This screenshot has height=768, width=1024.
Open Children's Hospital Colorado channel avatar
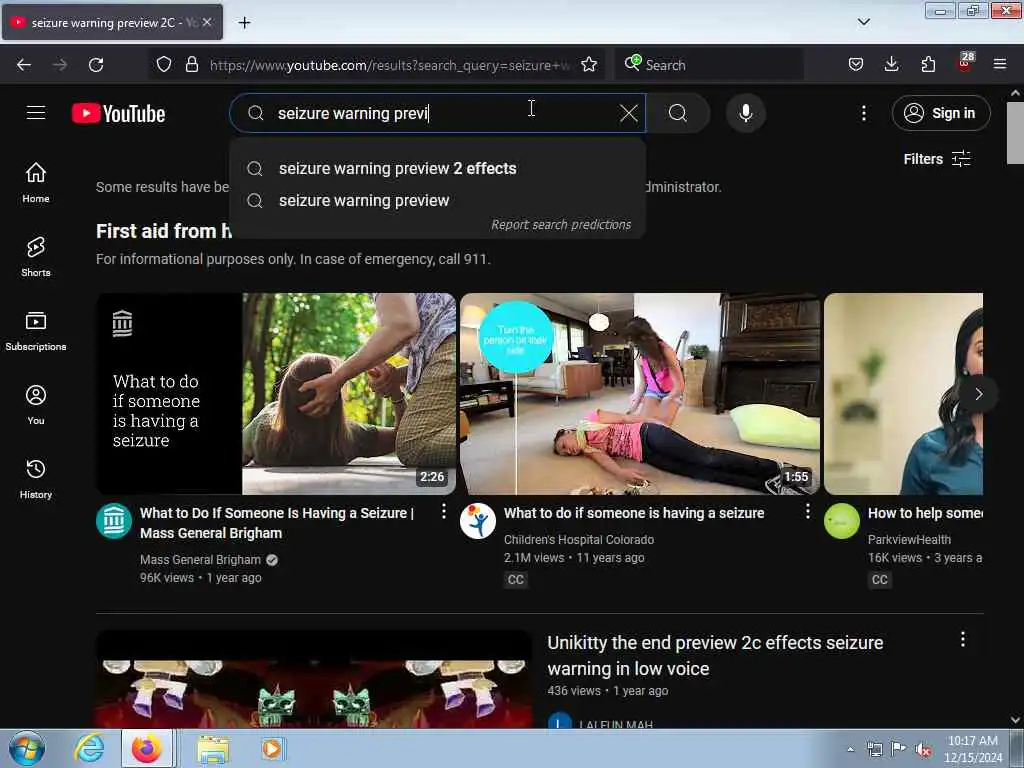point(477,521)
